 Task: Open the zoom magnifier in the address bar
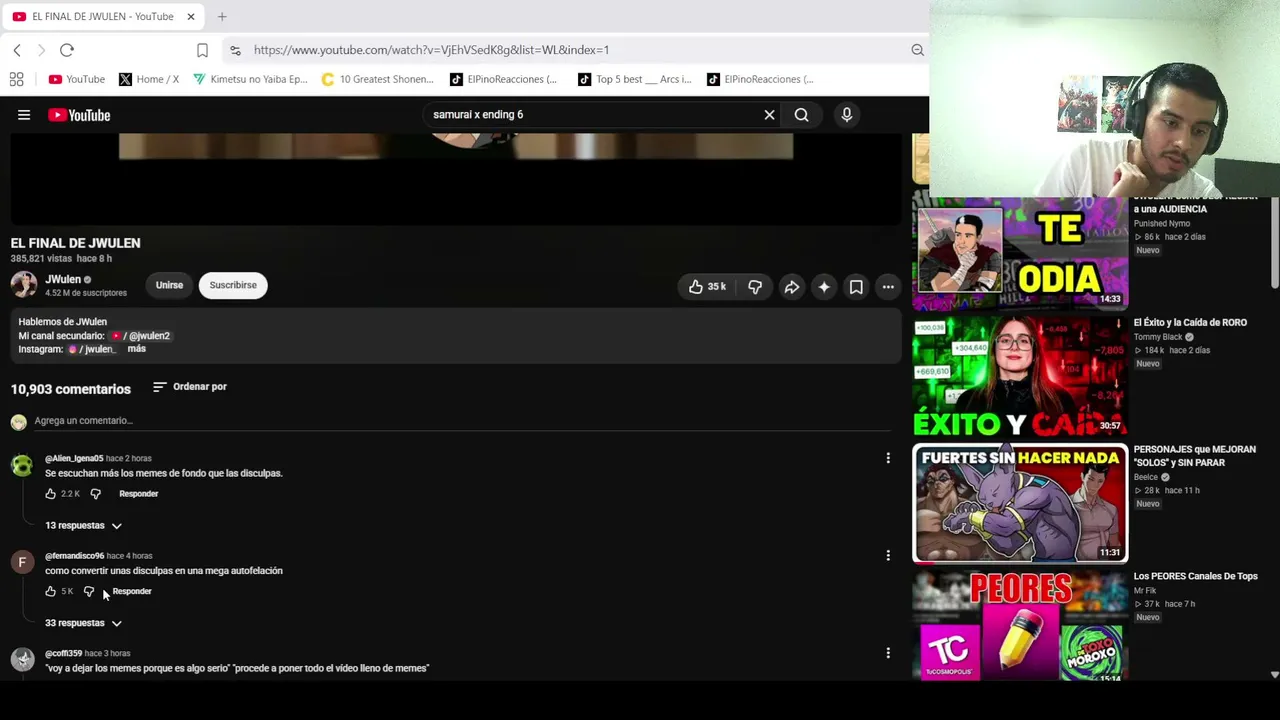coord(917,50)
